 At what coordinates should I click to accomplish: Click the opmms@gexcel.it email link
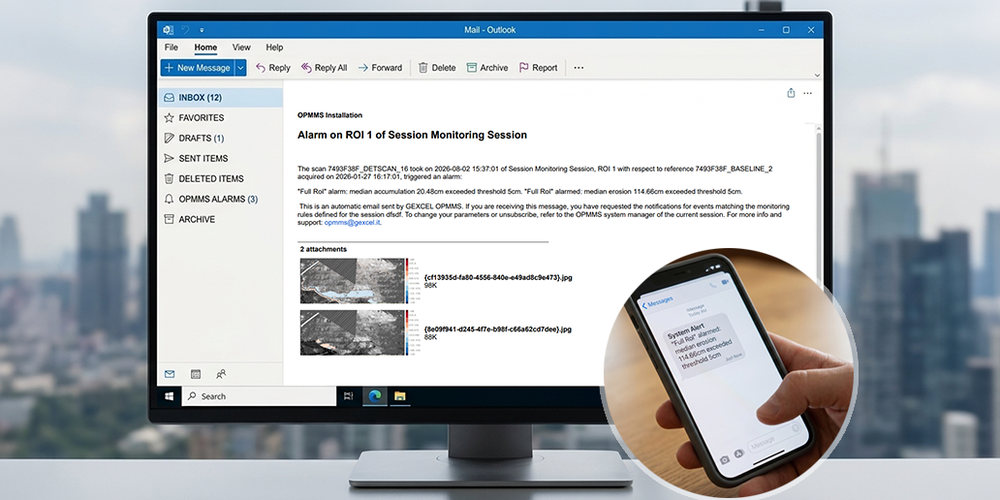(x=352, y=223)
